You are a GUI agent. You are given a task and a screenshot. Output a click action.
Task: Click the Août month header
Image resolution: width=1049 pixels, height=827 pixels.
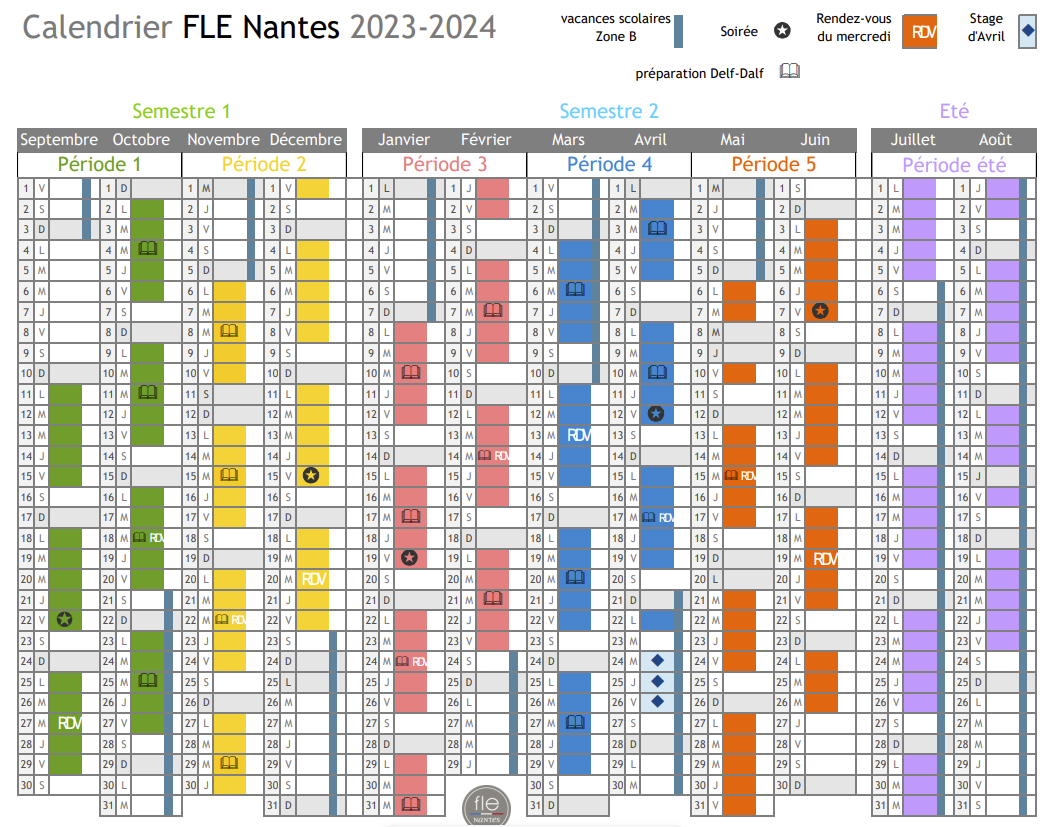click(995, 140)
